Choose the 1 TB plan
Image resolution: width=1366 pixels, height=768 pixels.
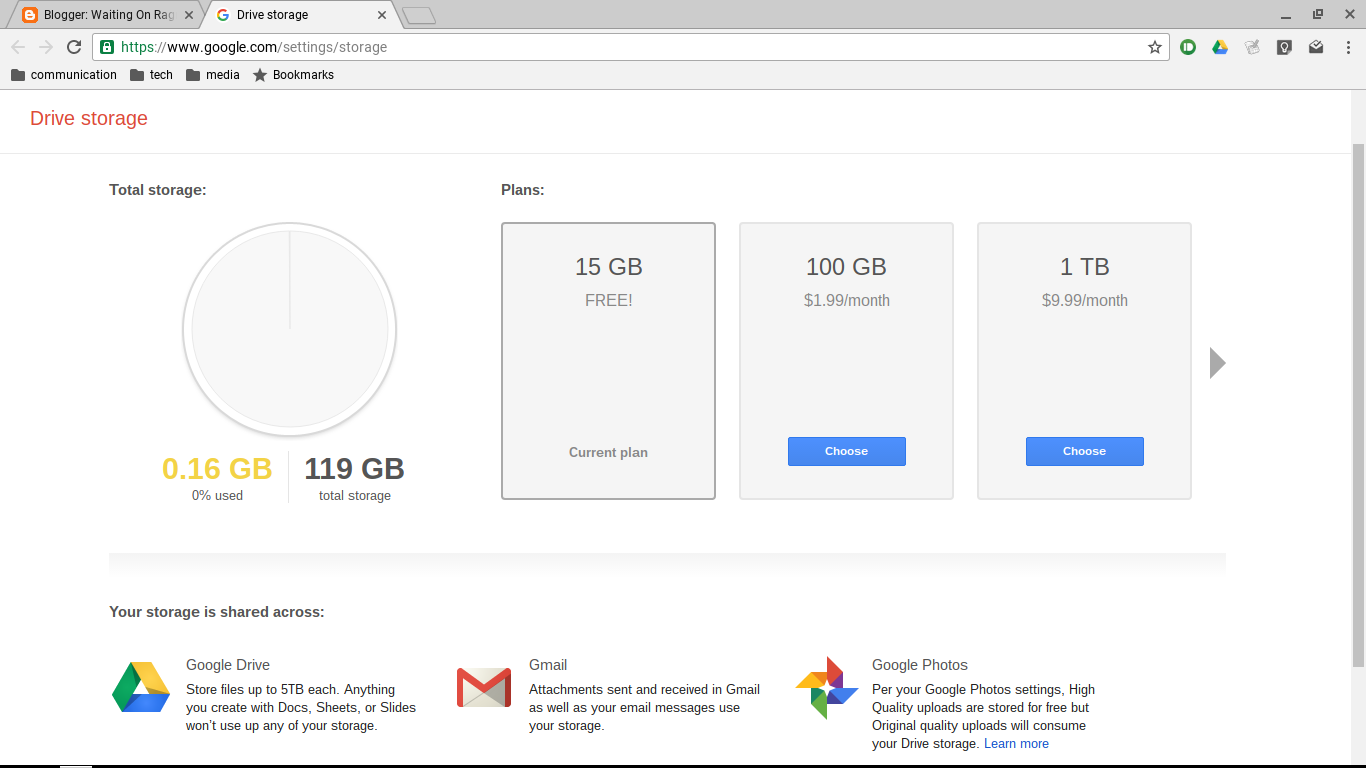click(1084, 451)
